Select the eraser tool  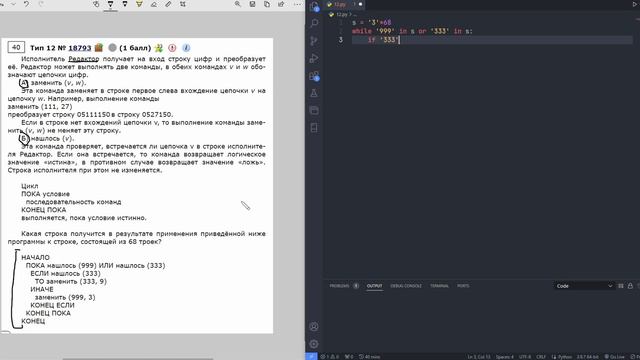point(154,4)
